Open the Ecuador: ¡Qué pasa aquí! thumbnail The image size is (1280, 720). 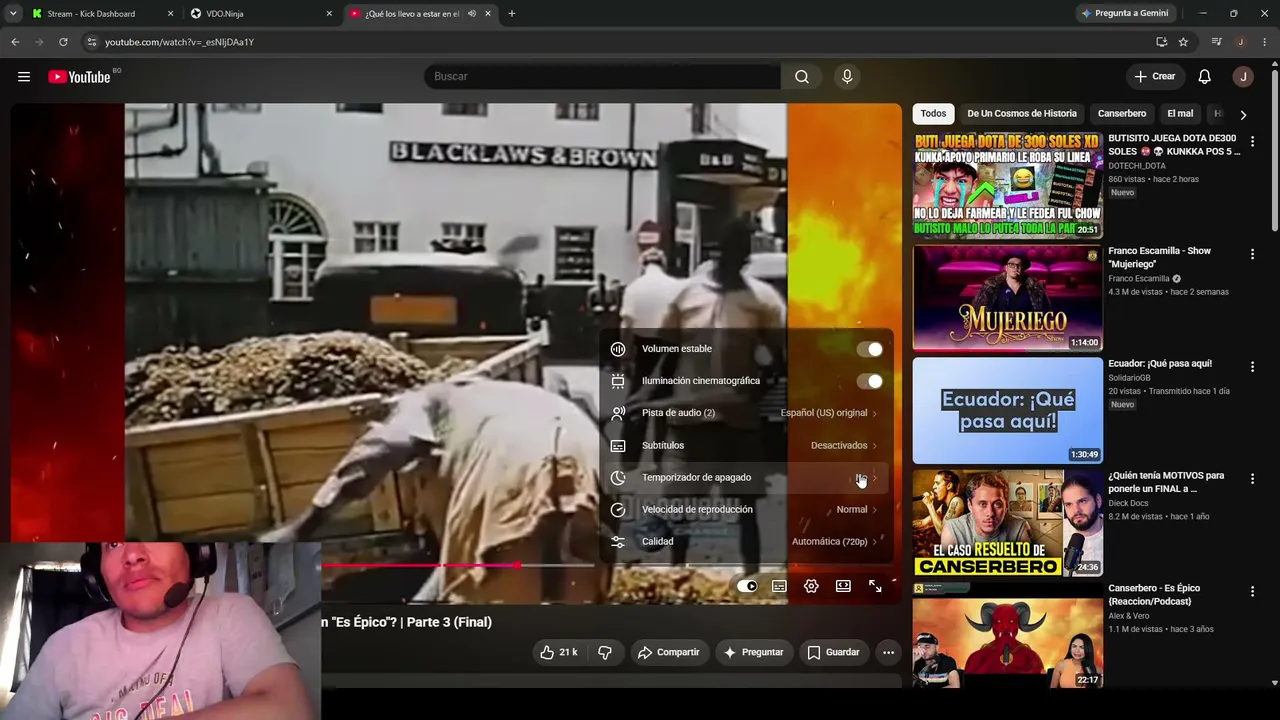coord(1007,410)
